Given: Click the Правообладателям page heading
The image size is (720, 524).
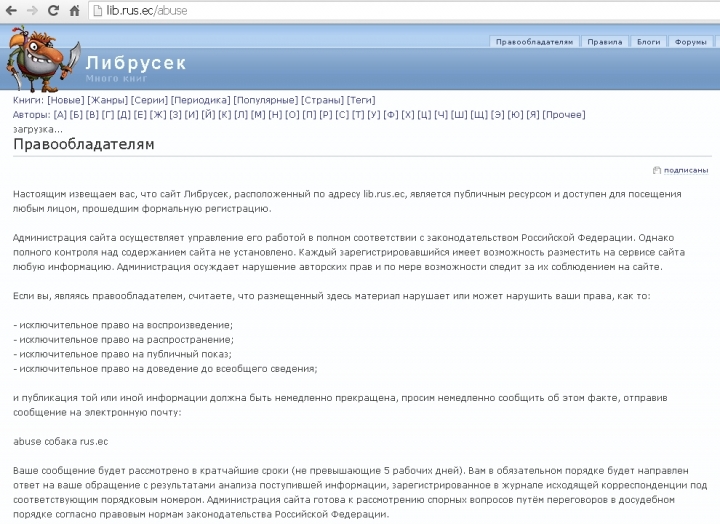Looking at the screenshot, I should pyautogui.click(x=84, y=144).
